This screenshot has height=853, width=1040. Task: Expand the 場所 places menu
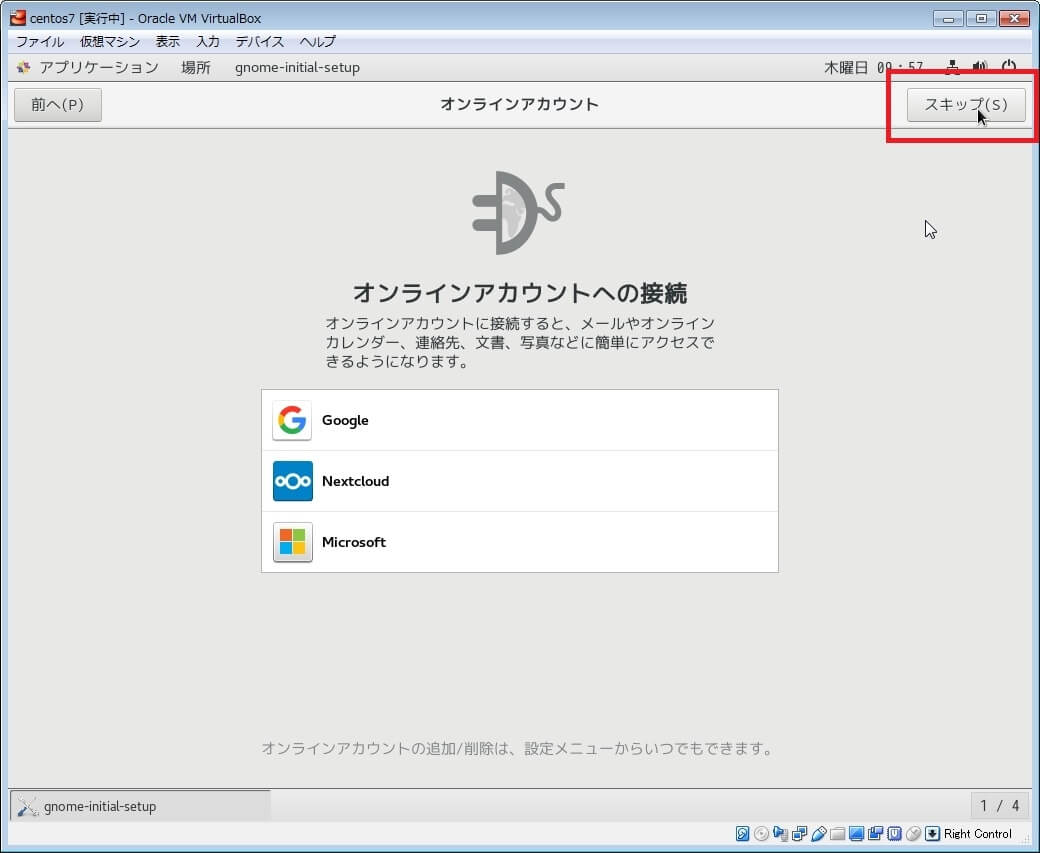[x=196, y=68]
